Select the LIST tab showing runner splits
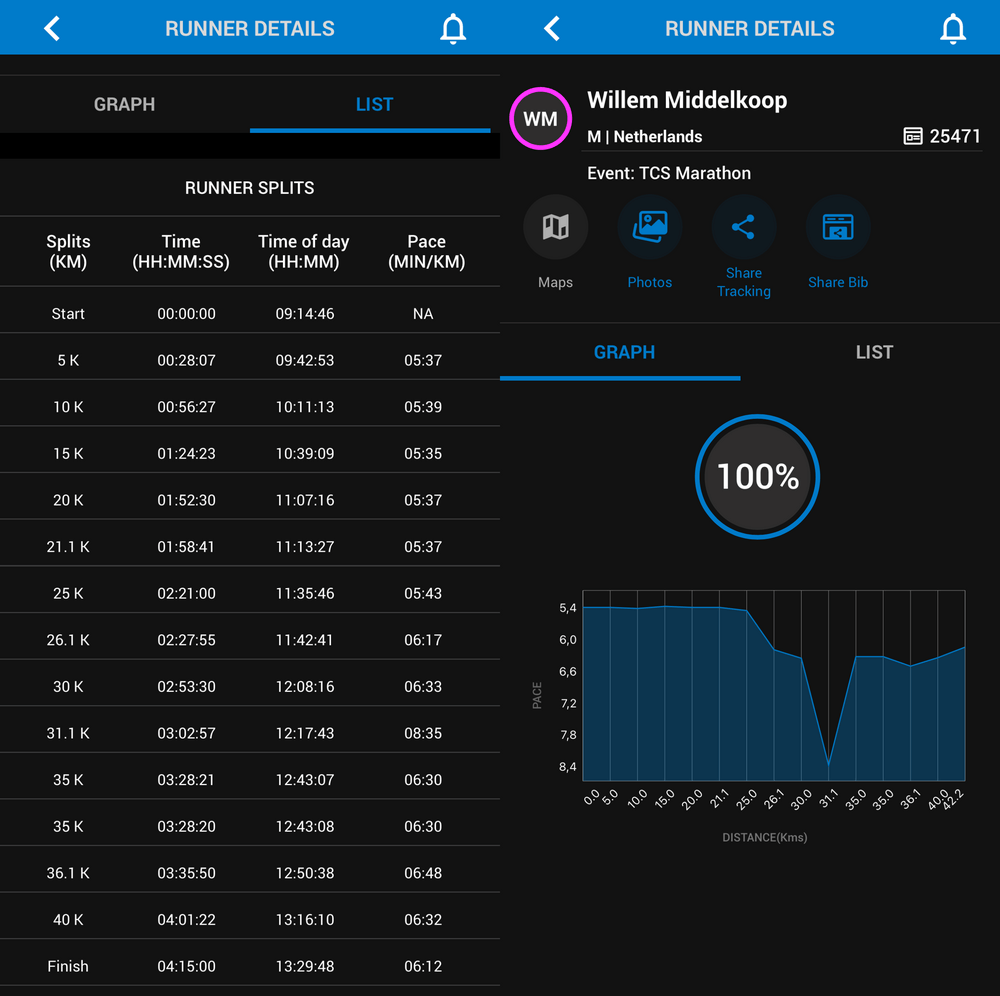 [x=374, y=104]
